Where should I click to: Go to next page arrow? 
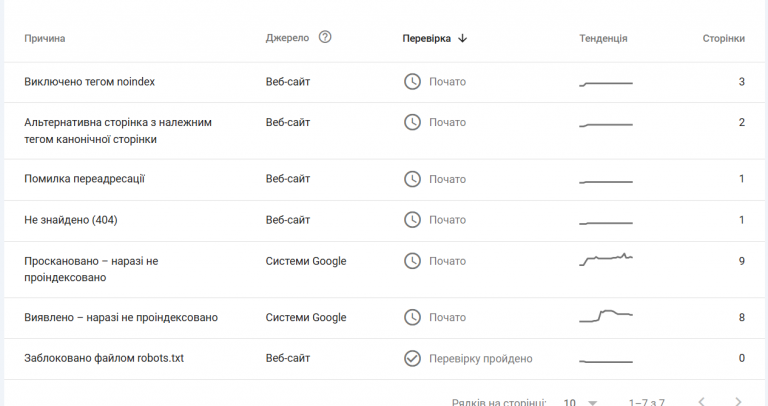coord(738,402)
